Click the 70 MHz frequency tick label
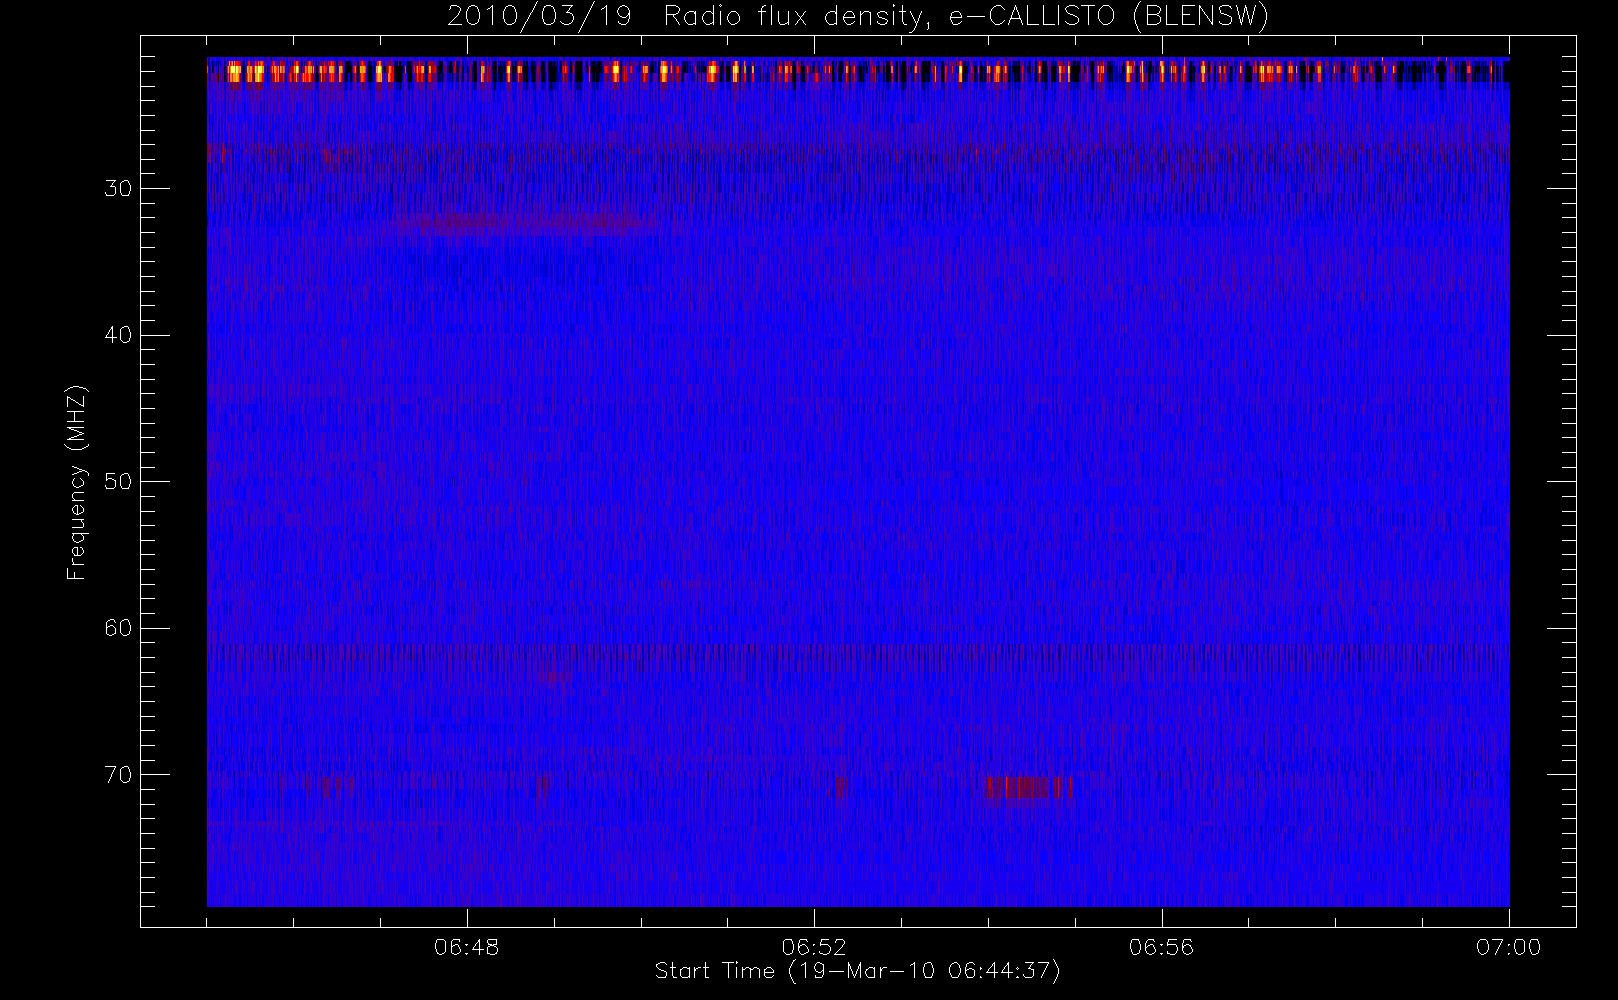1618x1000 pixels. (x=118, y=775)
